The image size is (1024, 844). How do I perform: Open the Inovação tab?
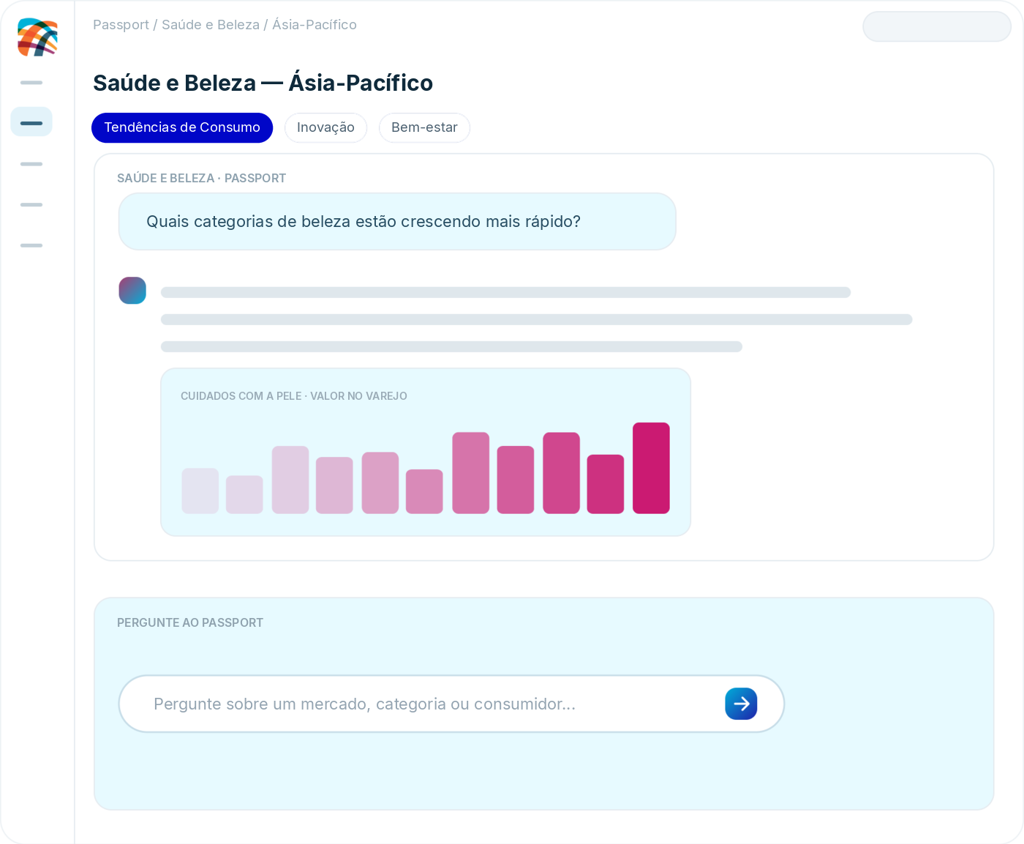point(325,127)
